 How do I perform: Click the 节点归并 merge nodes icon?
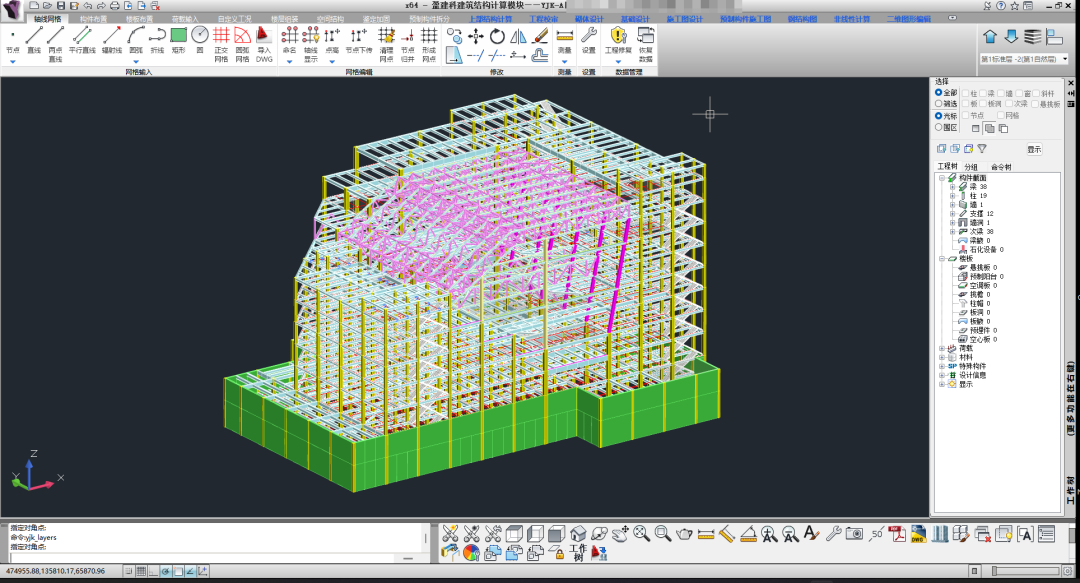click(x=408, y=45)
